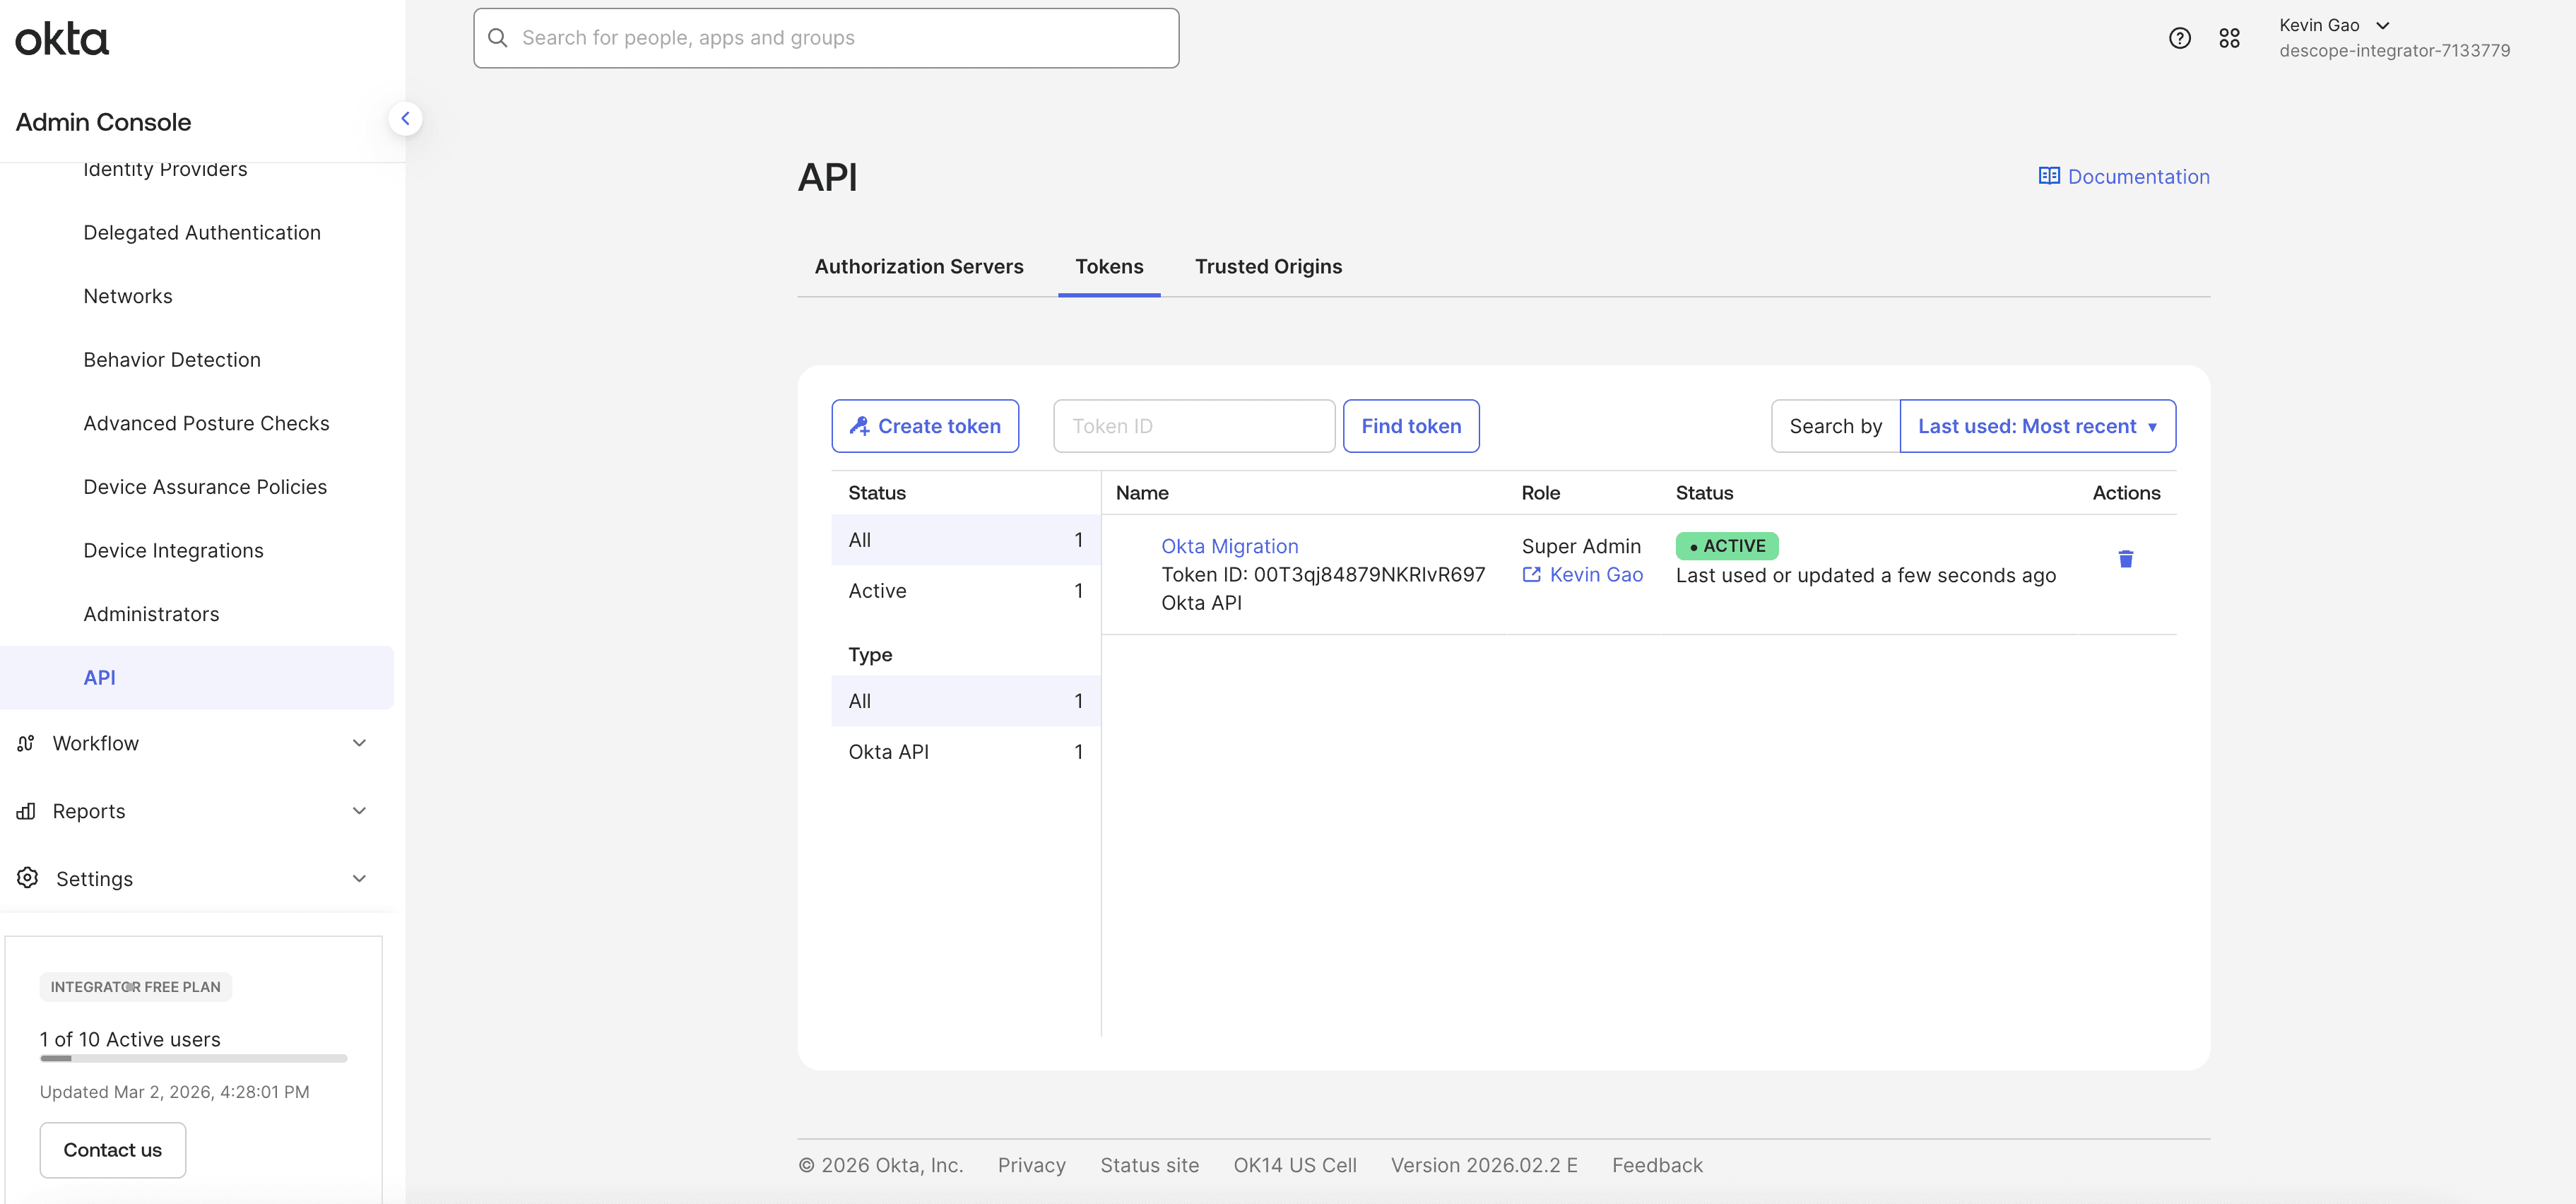Switch to the Trusted Origins tab
The image size is (2576, 1204).
click(1268, 266)
